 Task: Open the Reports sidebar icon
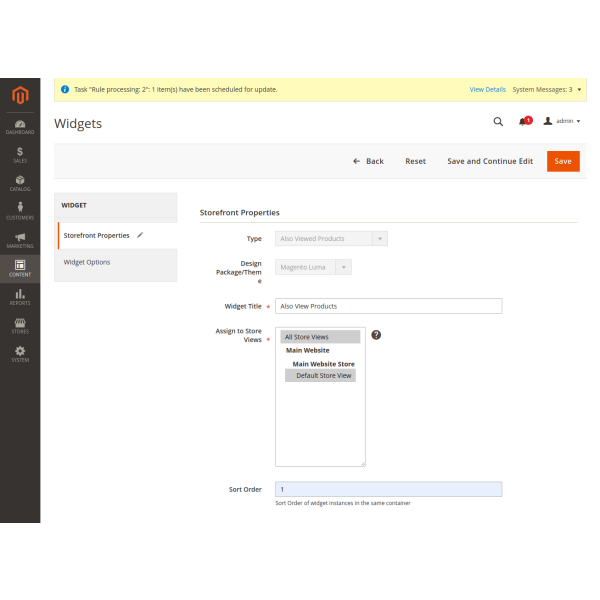20,297
